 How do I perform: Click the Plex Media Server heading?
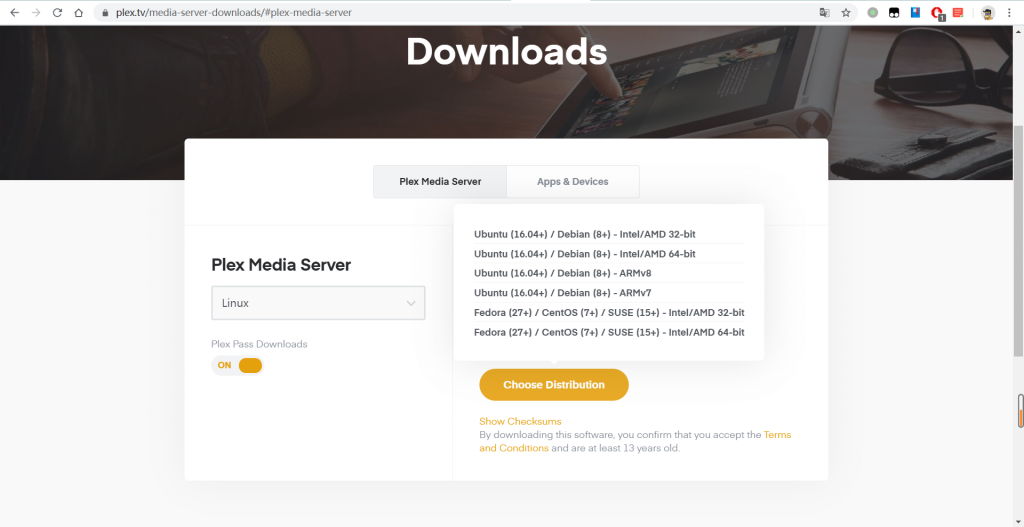click(281, 264)
